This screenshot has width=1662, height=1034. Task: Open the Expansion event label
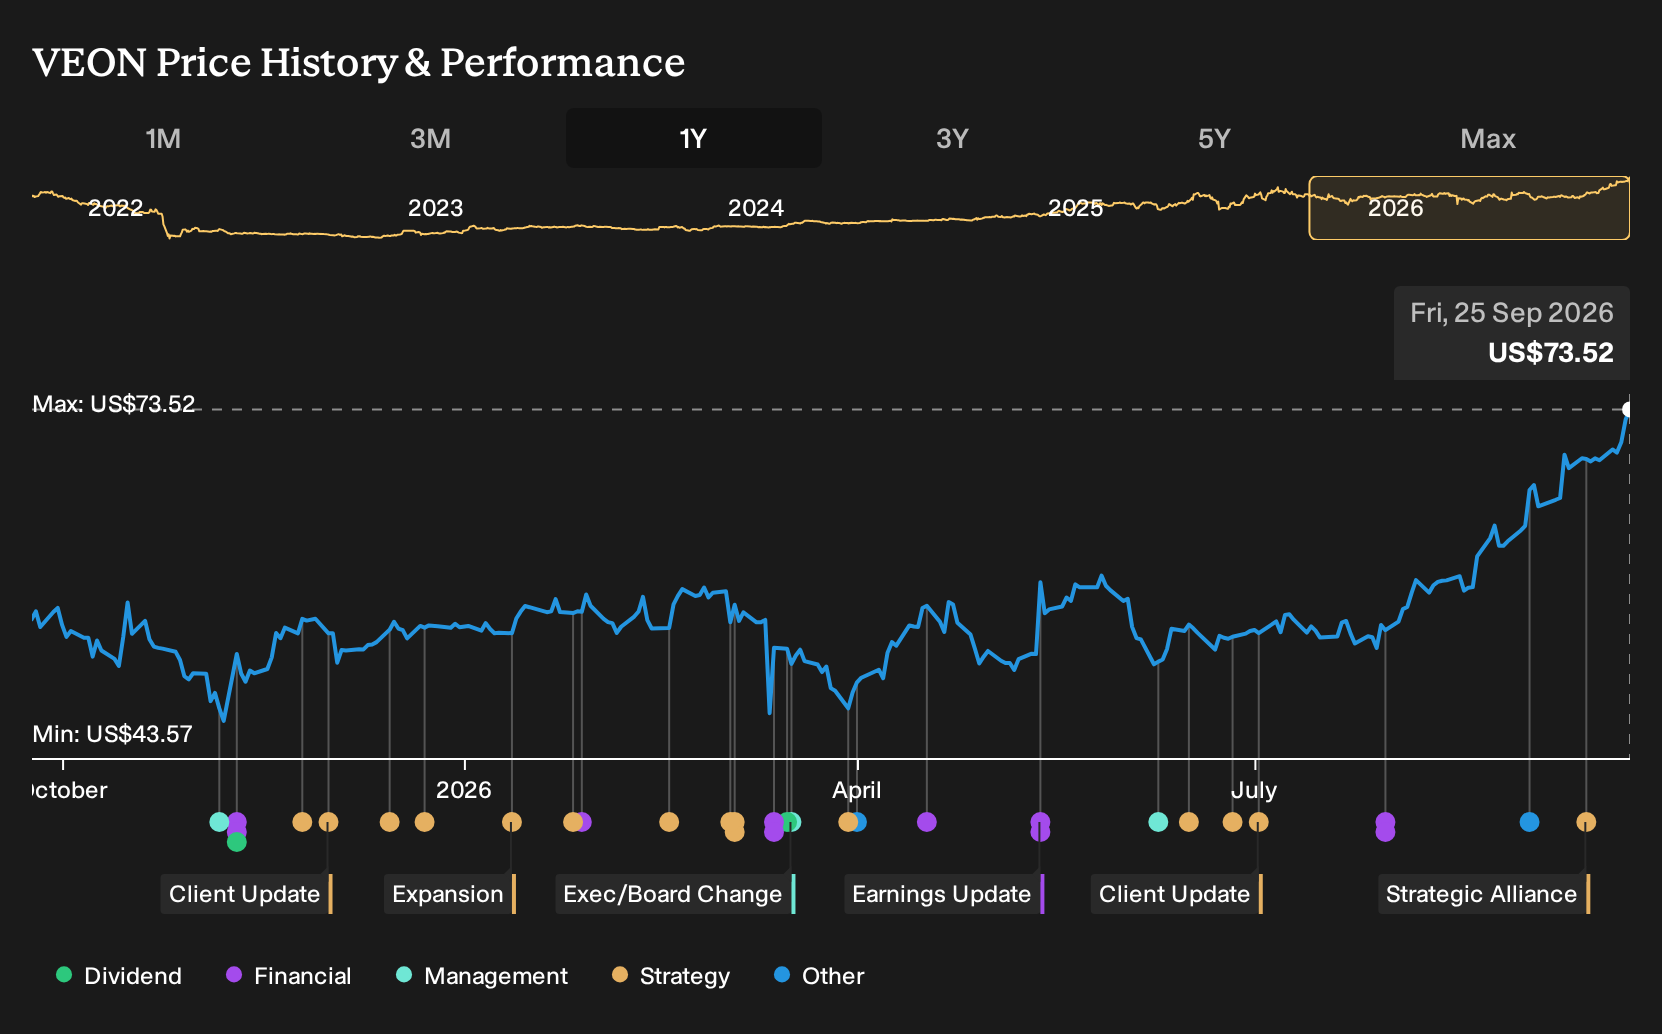click(x=449, y=894)
